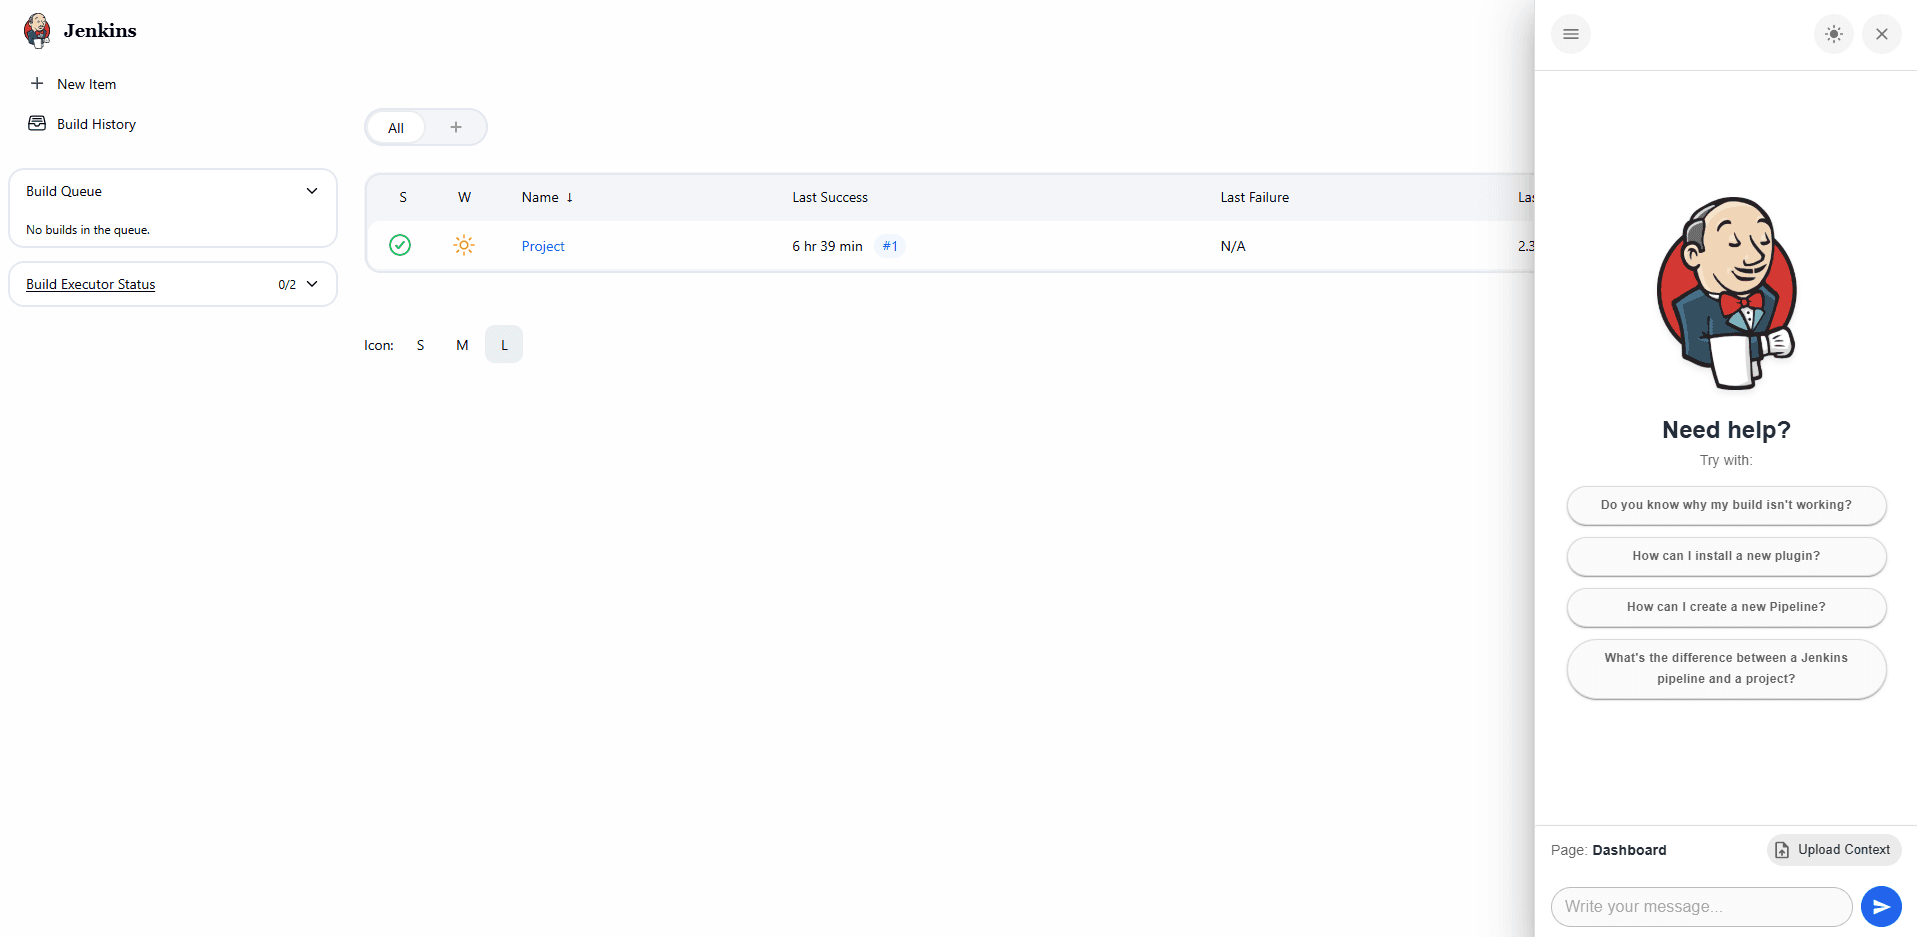
Task: Set icon size to Large
Action: pyautogui.click(x=504, y=345)
